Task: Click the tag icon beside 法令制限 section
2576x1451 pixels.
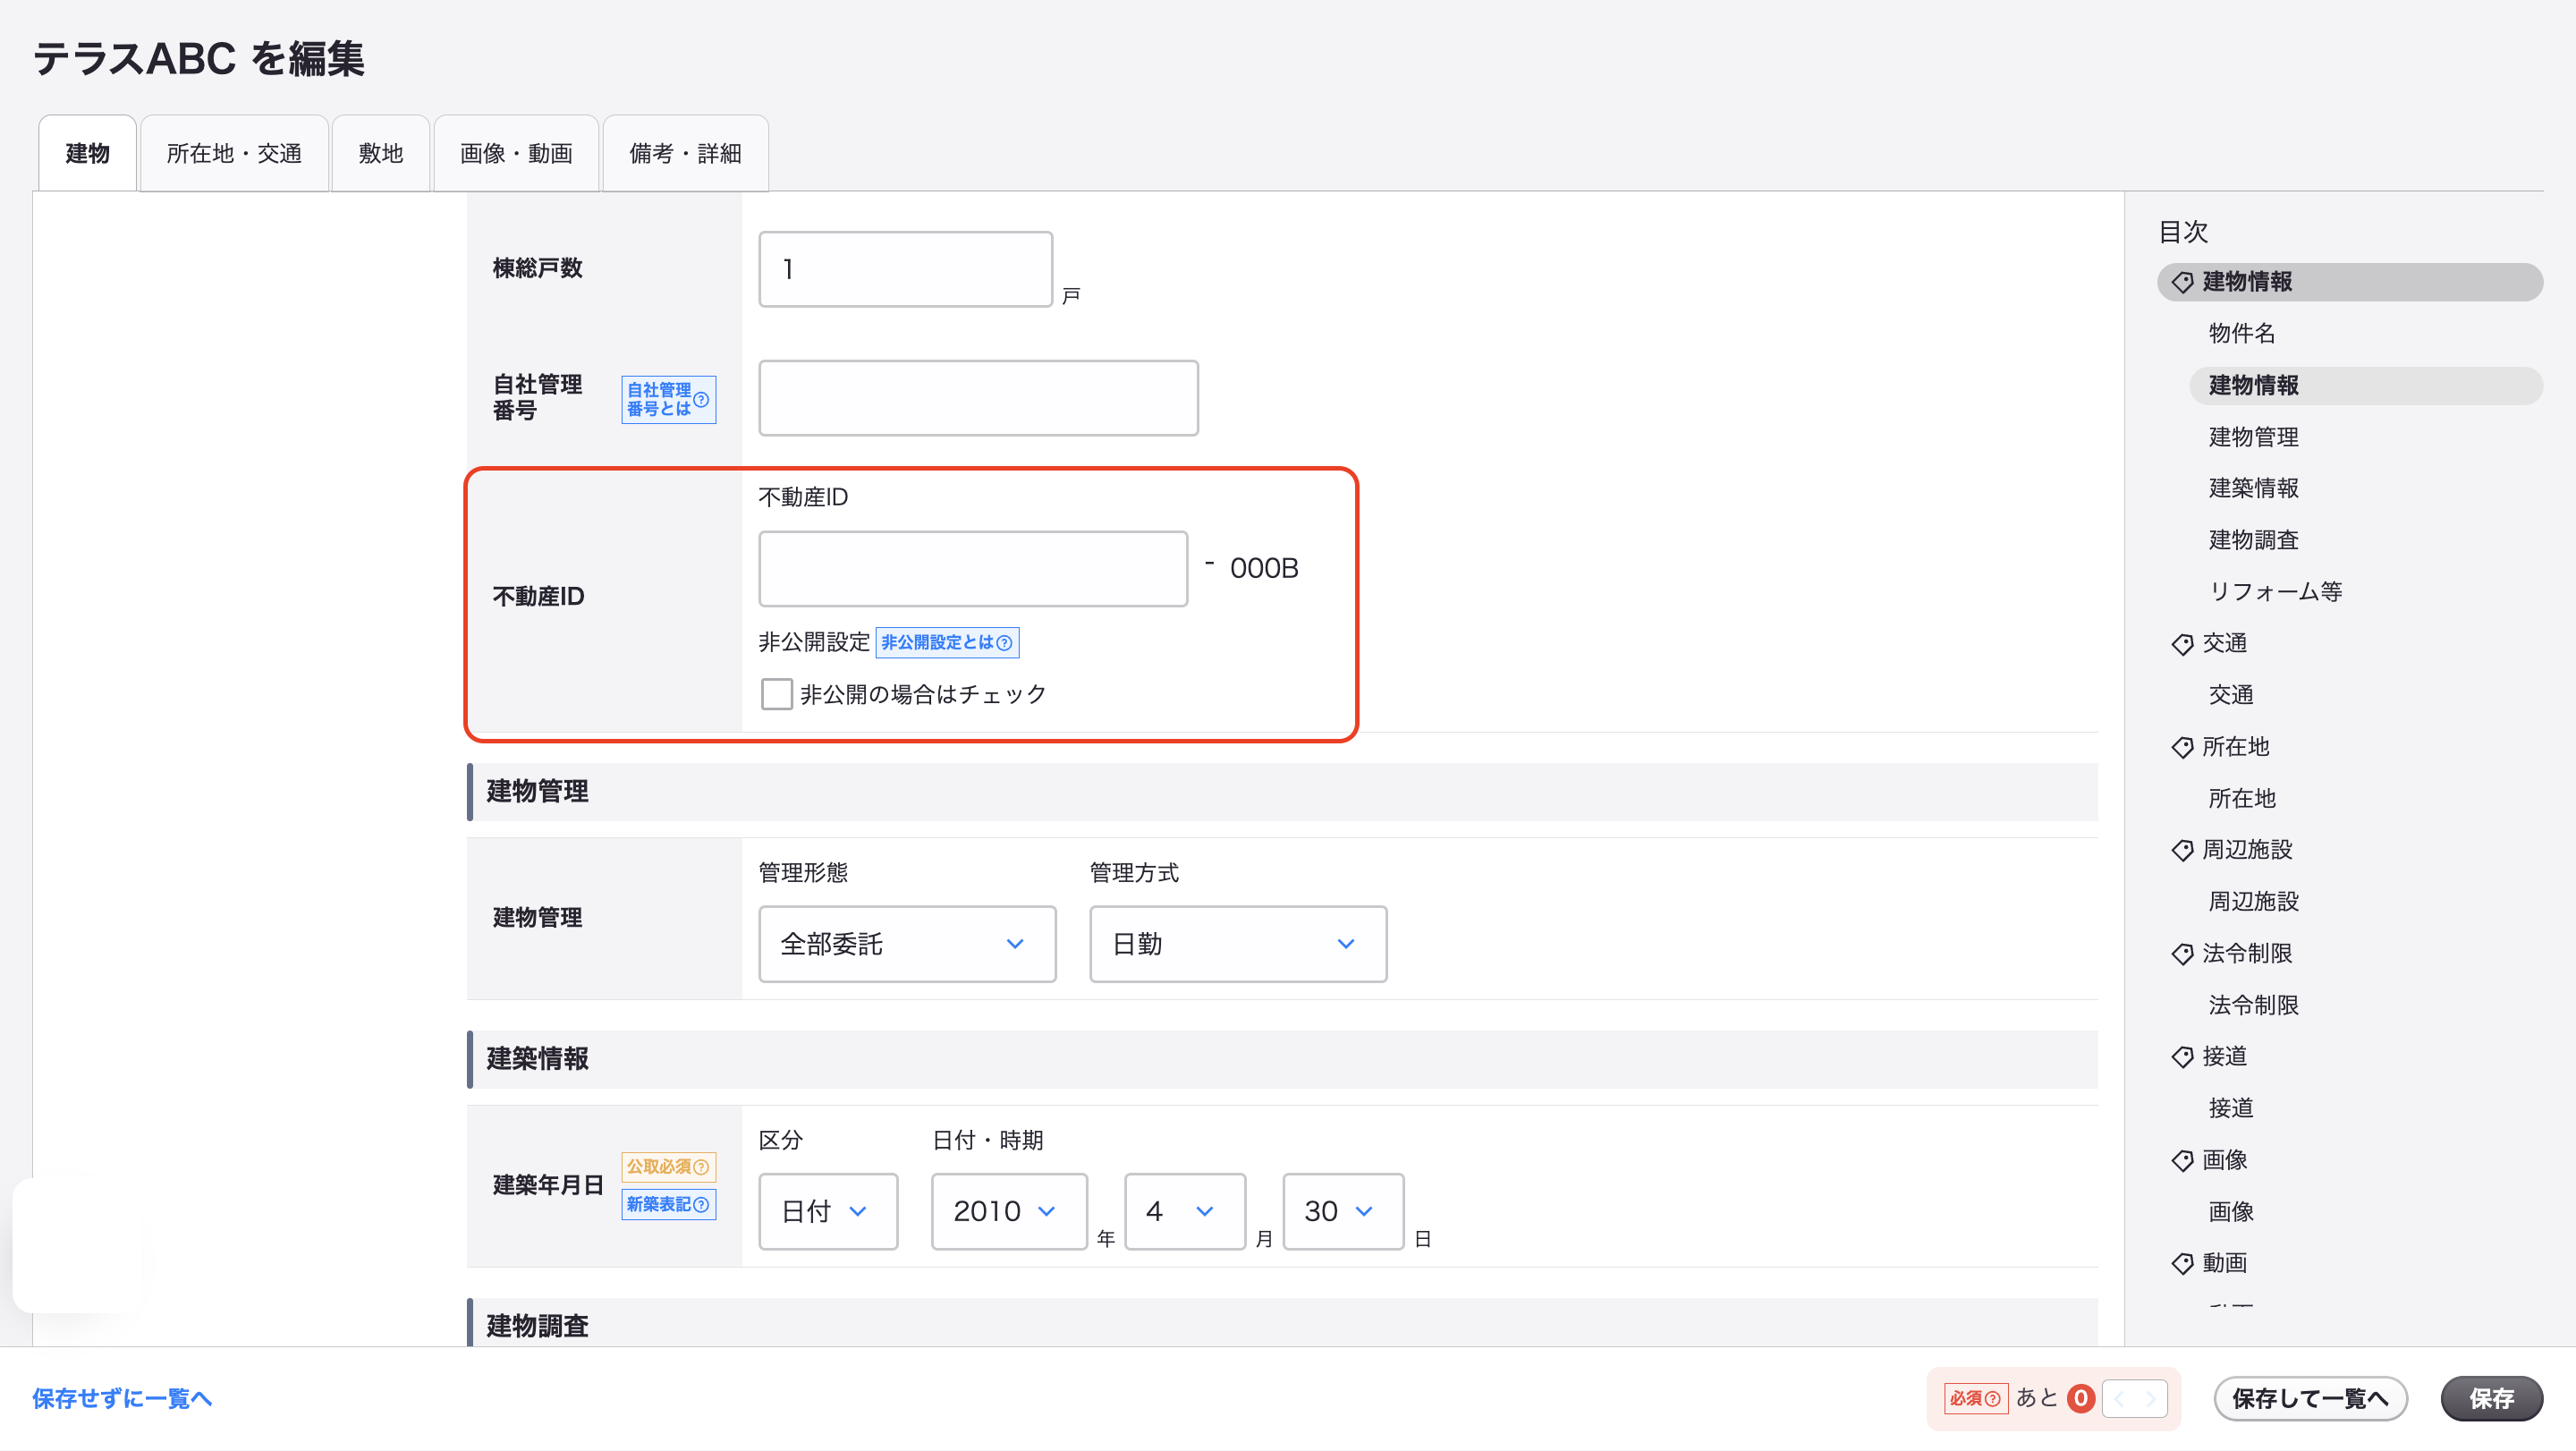Action: pyautogui.click(x=2182, y=954)
